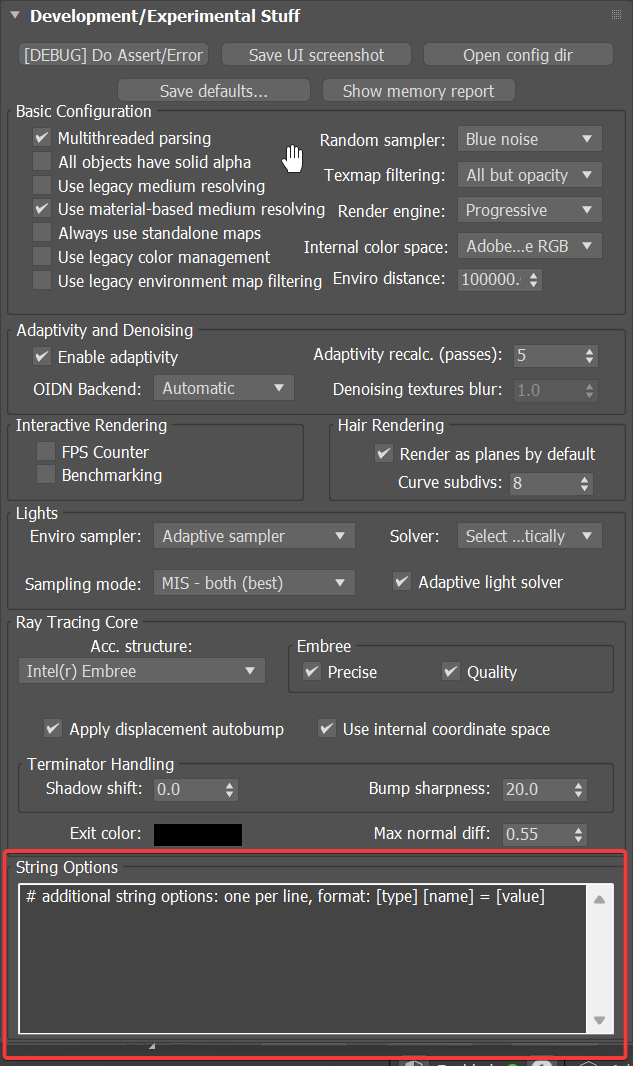Disable Multithreaded parsing checkbox

point(42,138)
